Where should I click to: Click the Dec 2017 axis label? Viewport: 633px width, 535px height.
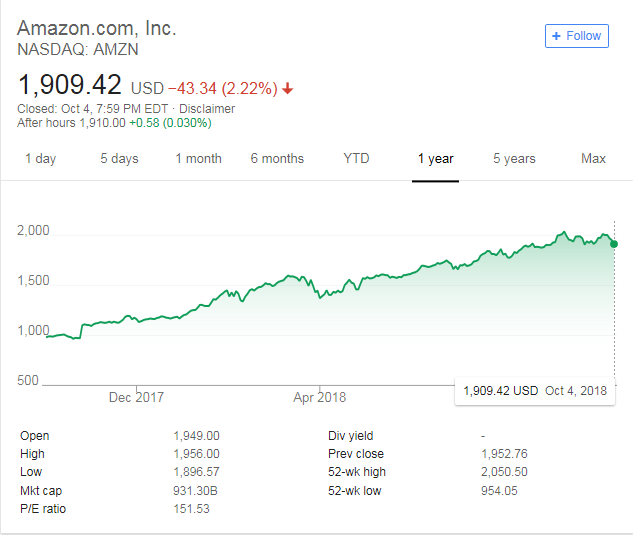(136, 397)
